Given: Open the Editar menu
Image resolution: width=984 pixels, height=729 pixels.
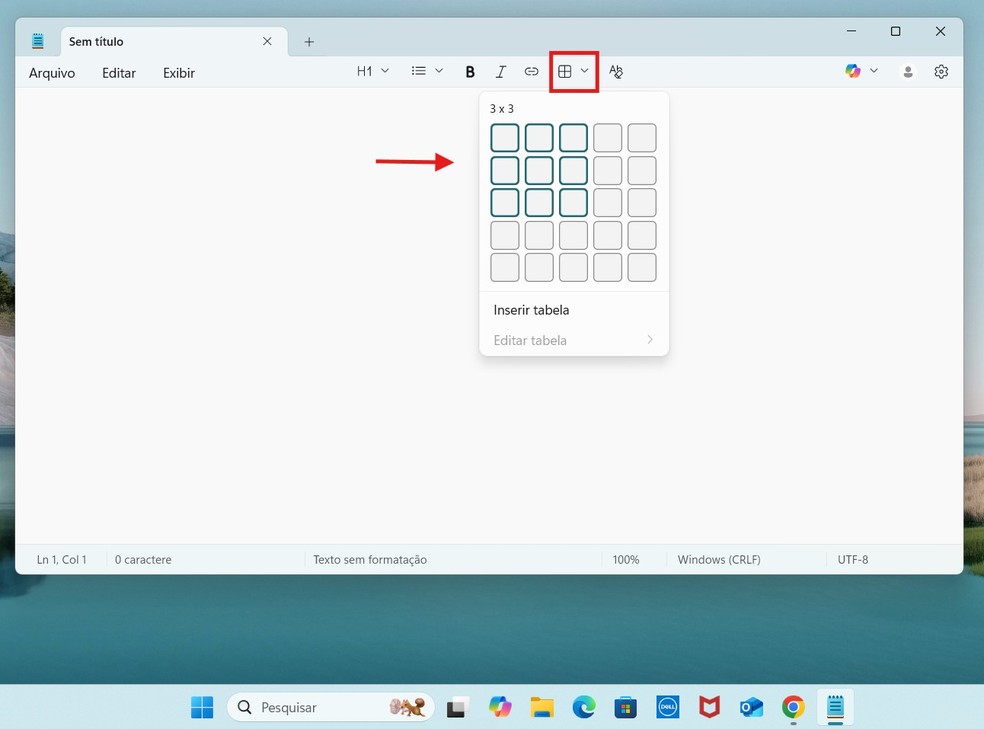Looking at the screenshot, I should click(x=119, y=73).
